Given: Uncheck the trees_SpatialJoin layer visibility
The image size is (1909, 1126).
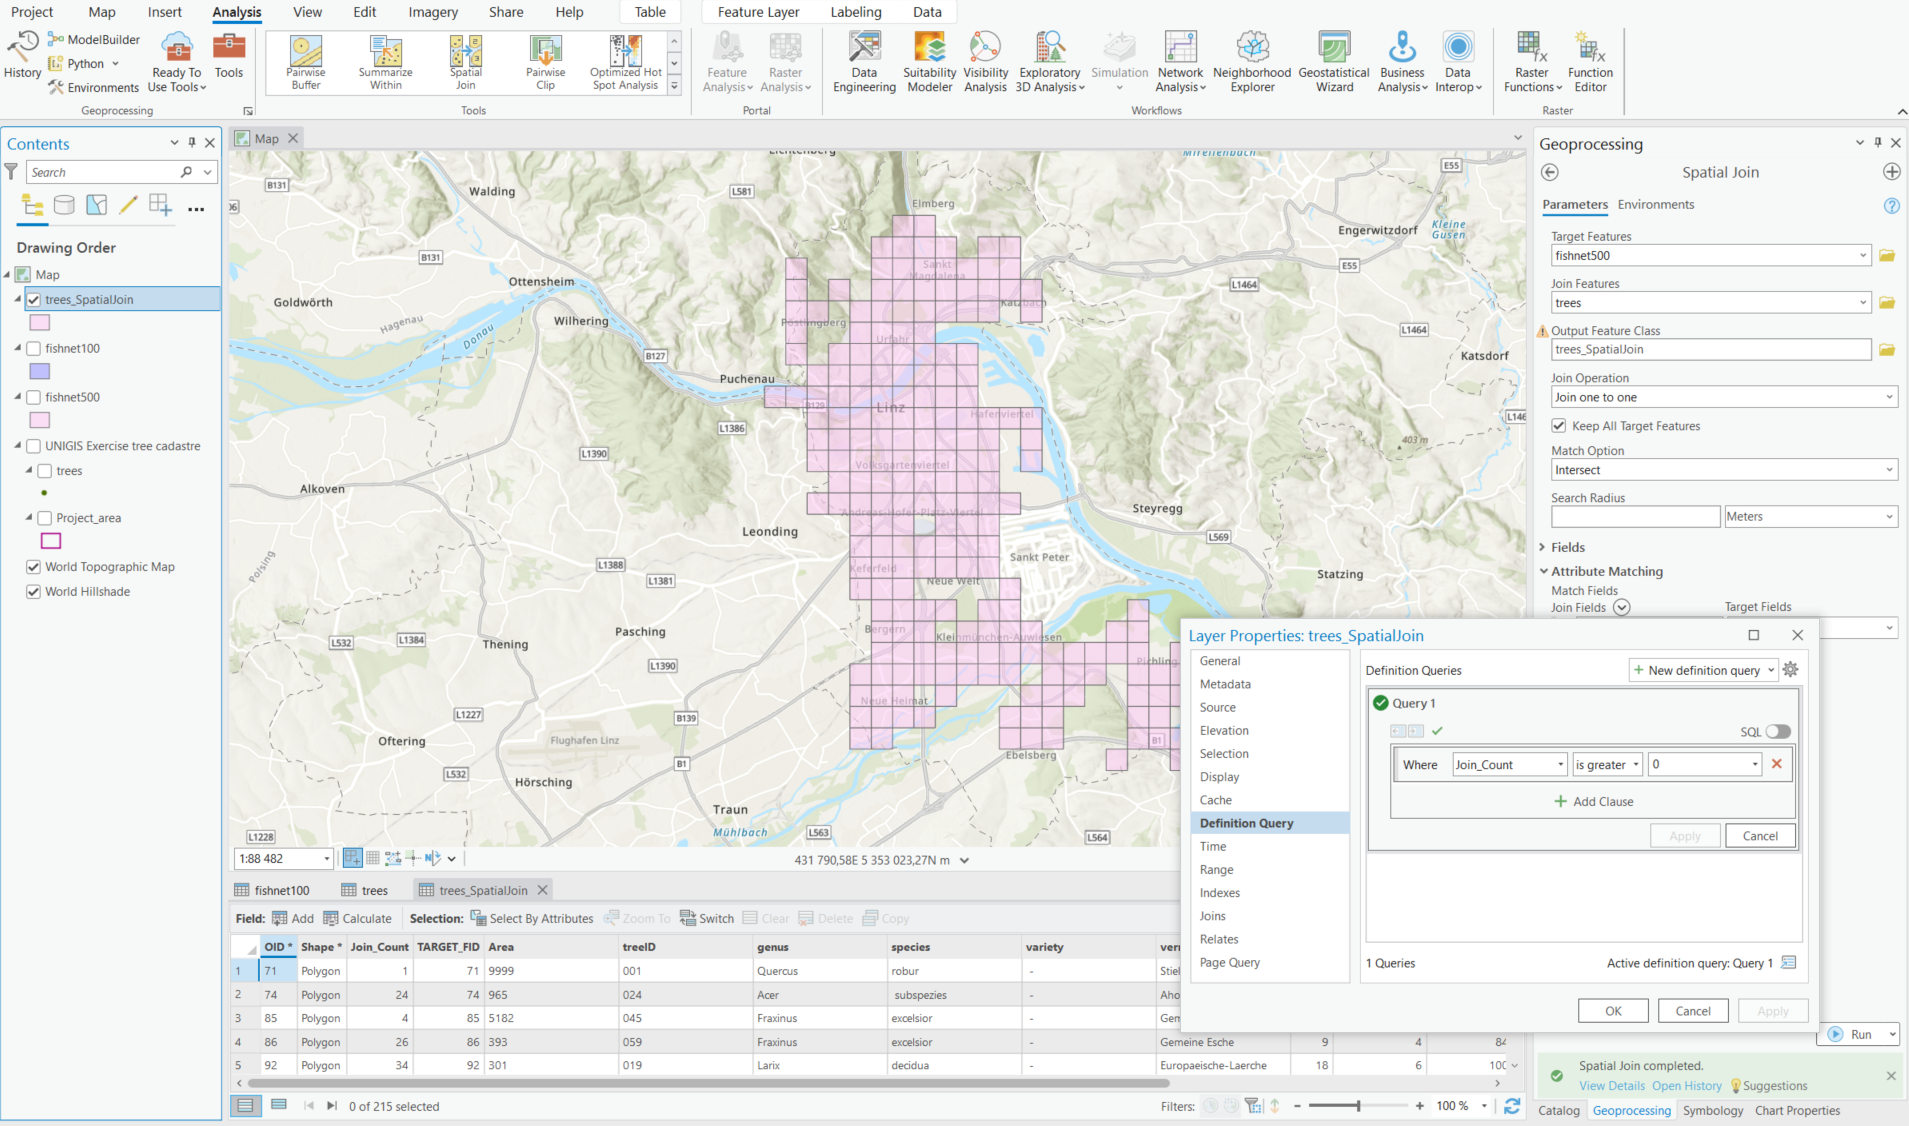Looking at the screenshot, I should [x=34, y=300].
